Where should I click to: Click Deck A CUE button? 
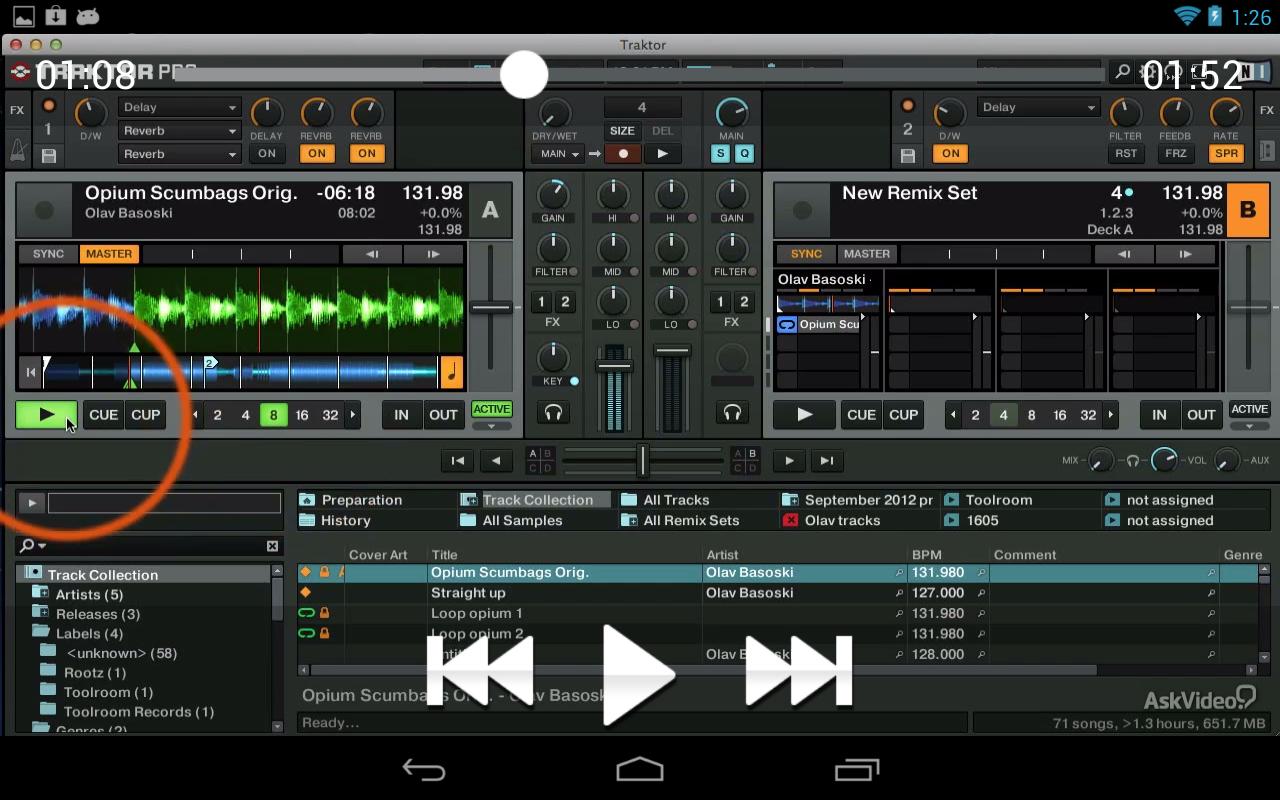(x=103, y=415)
